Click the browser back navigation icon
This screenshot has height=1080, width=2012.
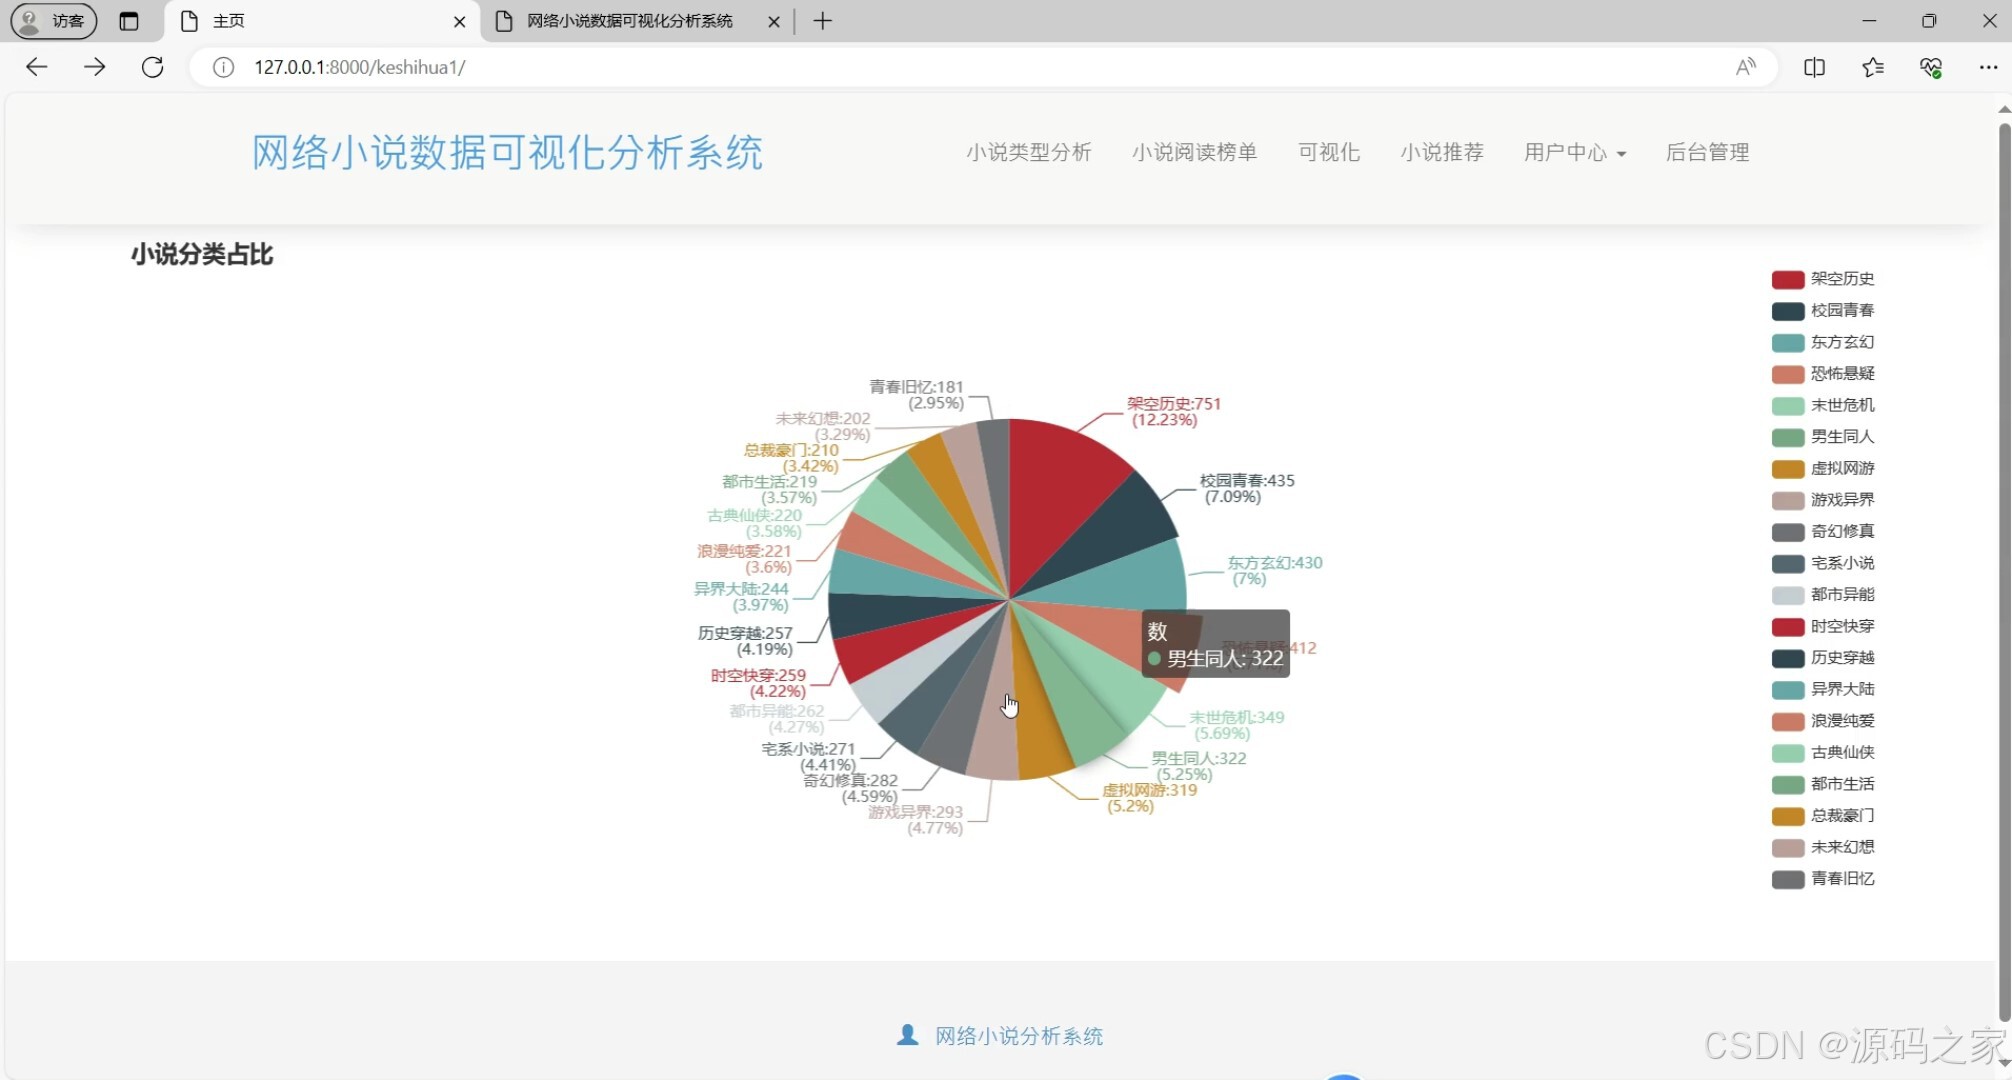[x=36, y=67]
